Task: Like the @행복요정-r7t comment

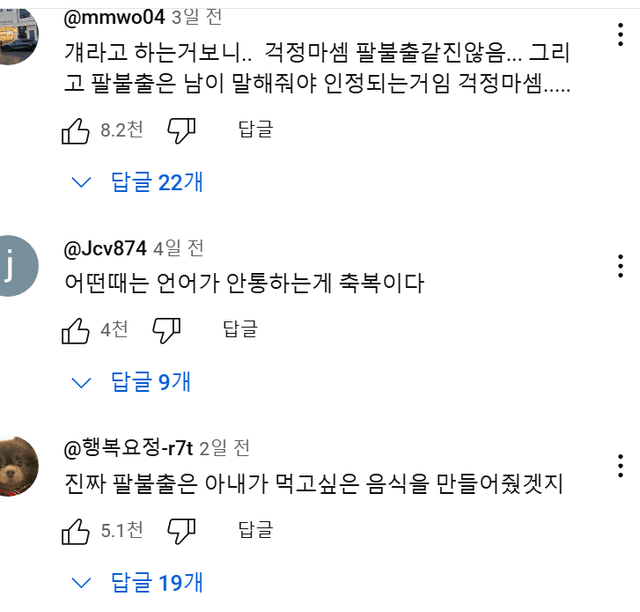Action: pyautogui.click(x=76, y=530)
